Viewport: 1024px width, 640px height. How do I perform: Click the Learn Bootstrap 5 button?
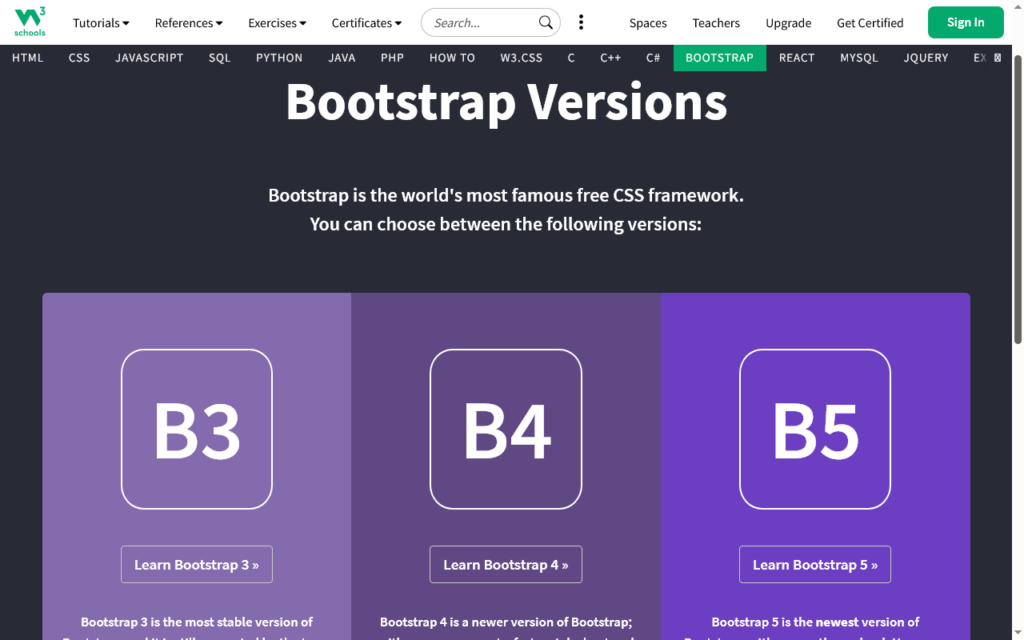click(x=815, y=564)
